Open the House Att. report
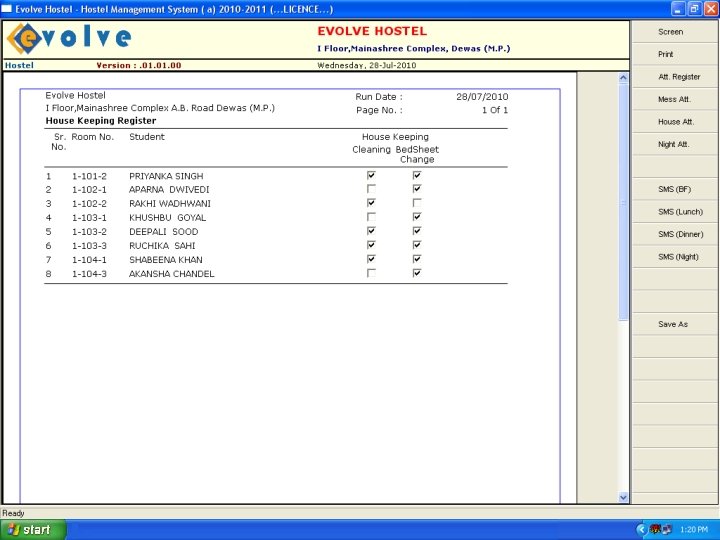The image size is (720, 540). tap(675, 122)
